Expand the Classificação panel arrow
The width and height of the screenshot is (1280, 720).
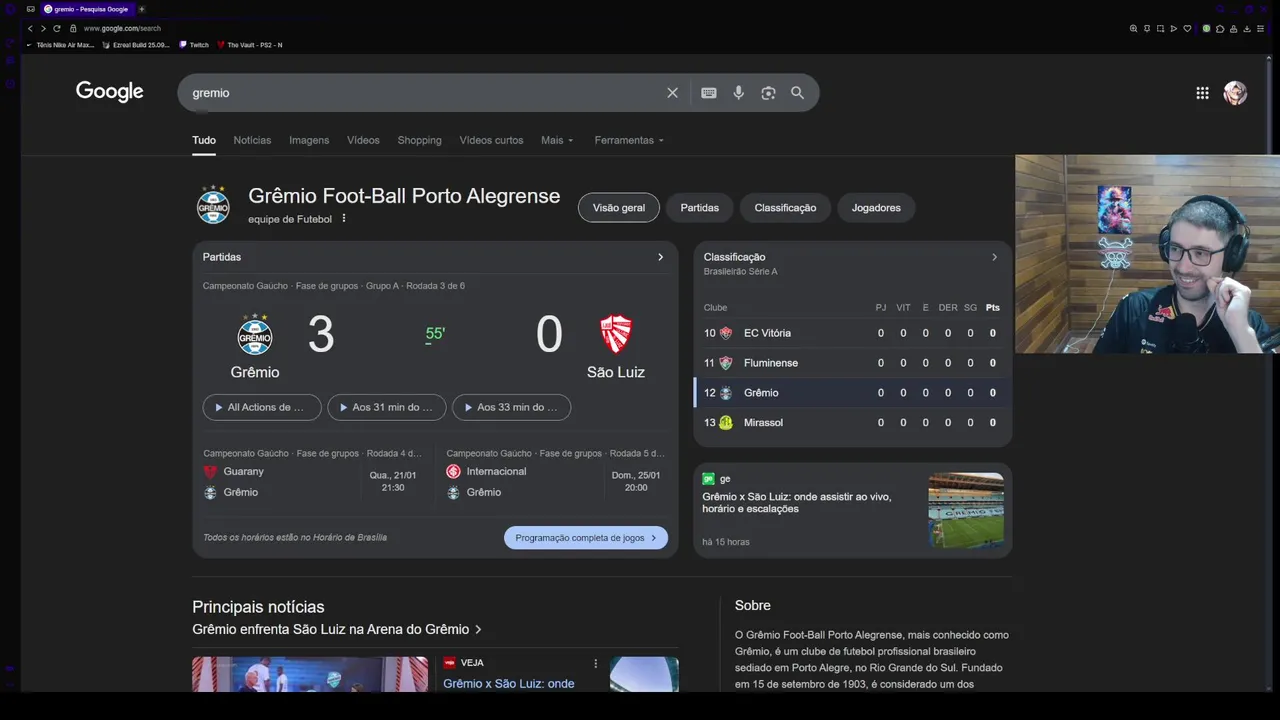point(994,257)
